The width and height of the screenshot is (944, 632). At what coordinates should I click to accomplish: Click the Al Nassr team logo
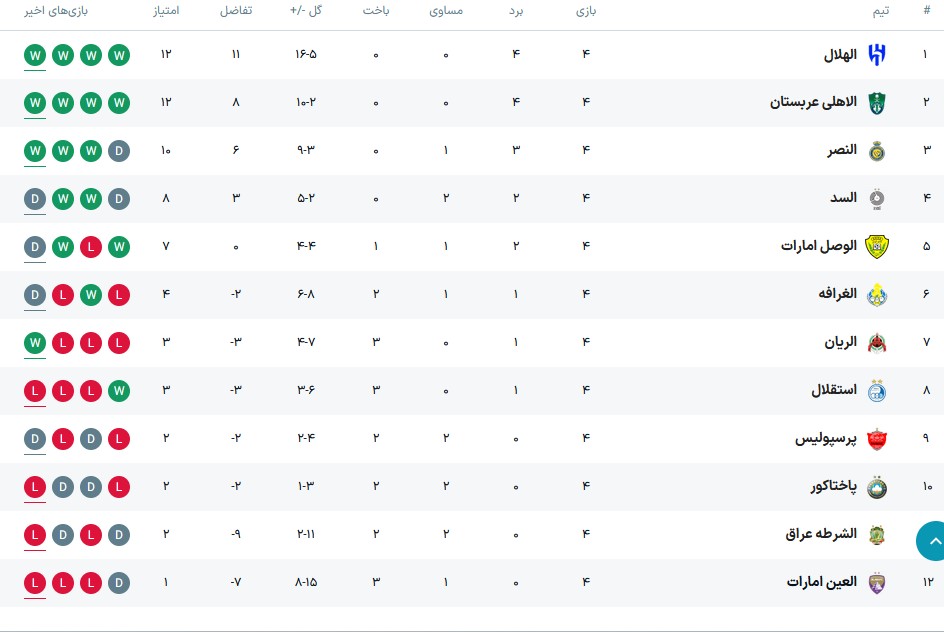coord(877,151)
